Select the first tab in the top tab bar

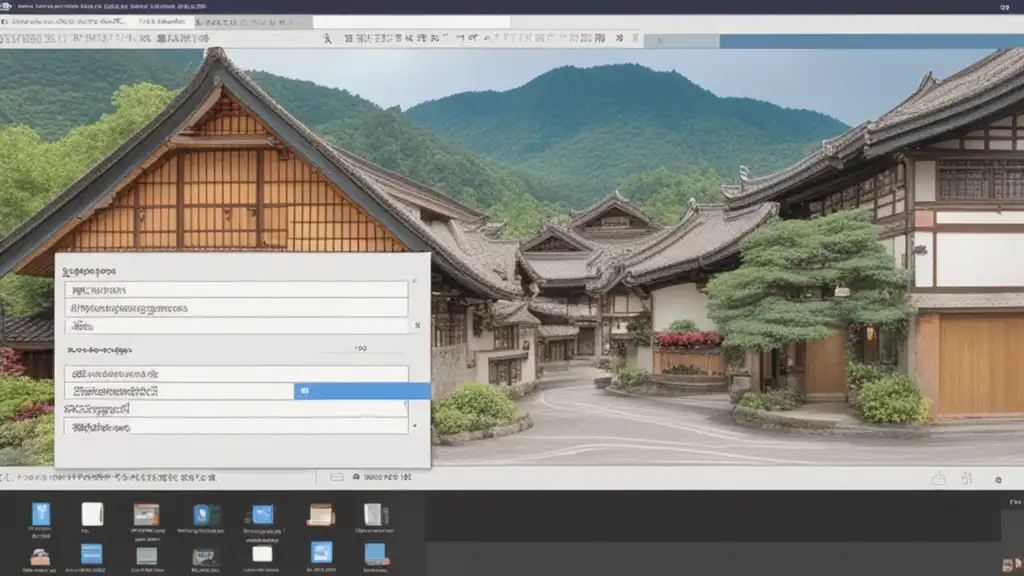65,21
